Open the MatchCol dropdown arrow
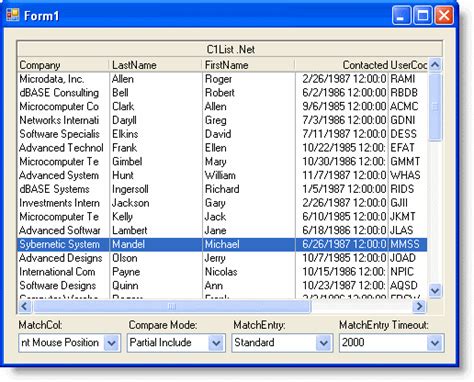Image resolution: width=474 pixels, height=382 pixels. (111, 343)
